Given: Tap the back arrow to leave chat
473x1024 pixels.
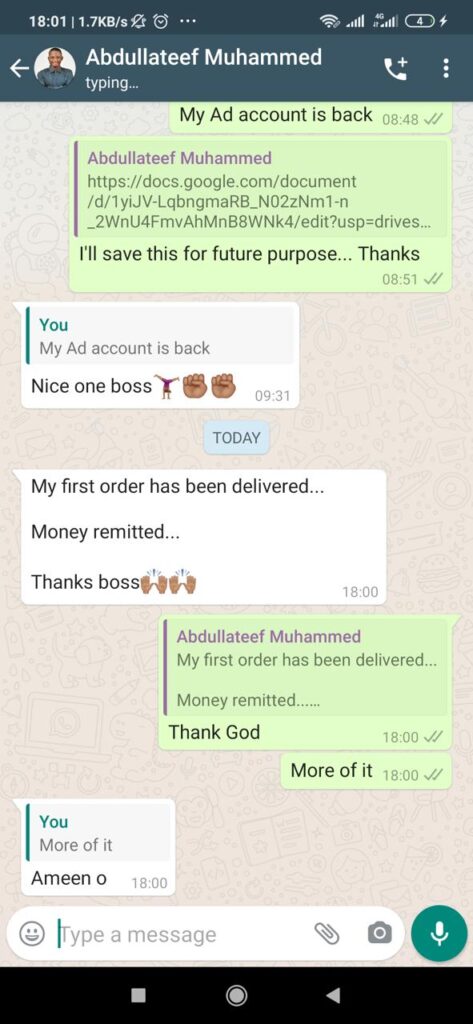Looking at the screenshot, I should (19, 68).
